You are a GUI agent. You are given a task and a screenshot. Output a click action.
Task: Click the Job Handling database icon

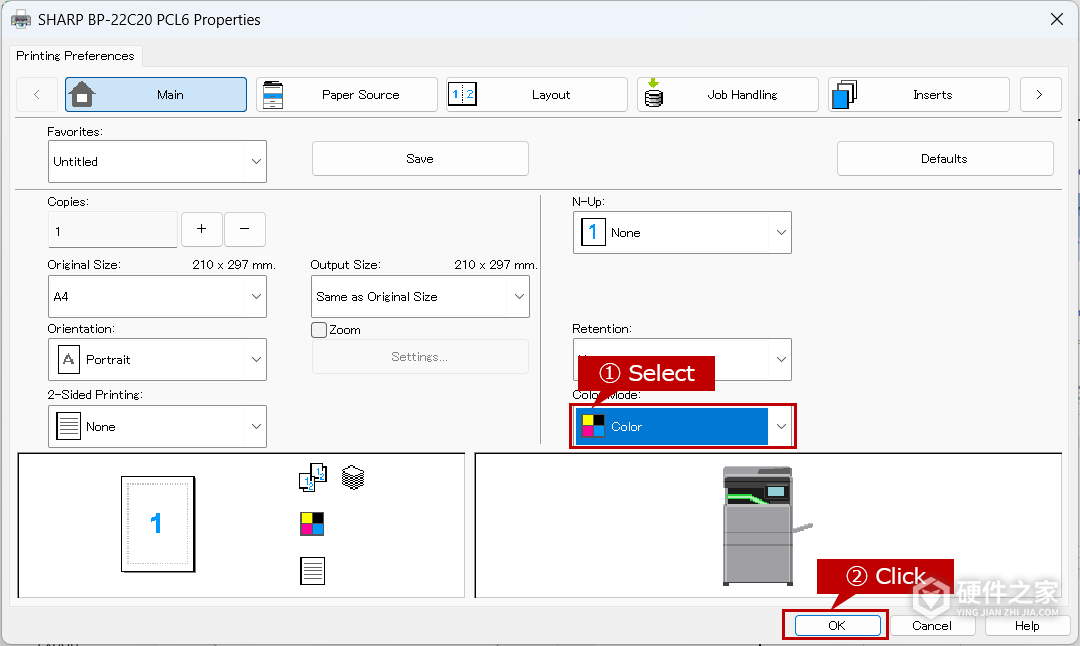(x=654, y=94)
